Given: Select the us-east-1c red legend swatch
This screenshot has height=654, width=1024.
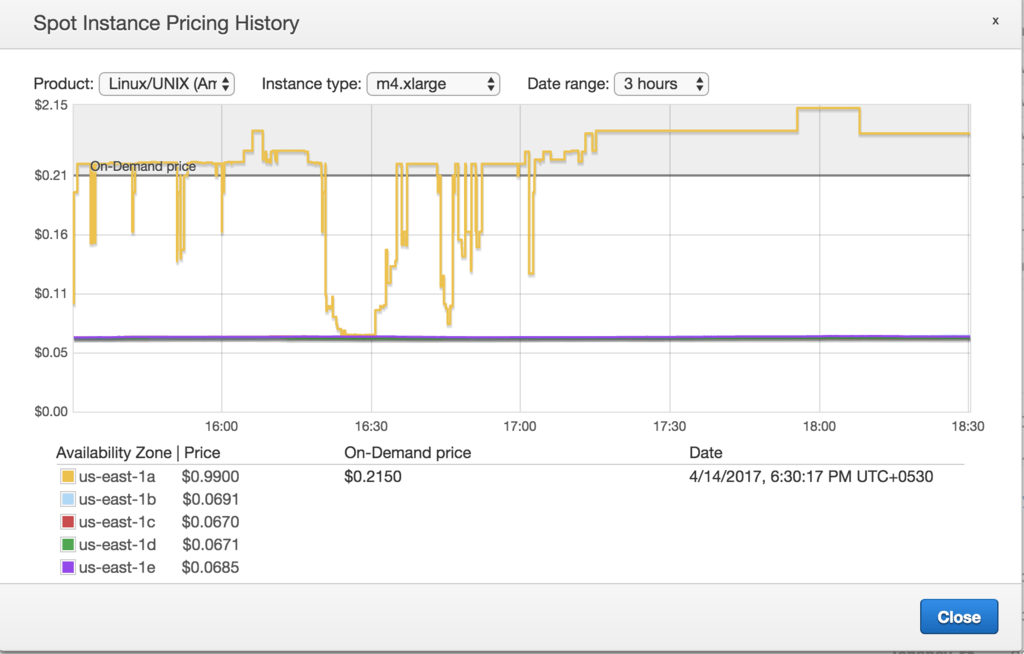Looking at the screenshot, I should pos(68,522).
